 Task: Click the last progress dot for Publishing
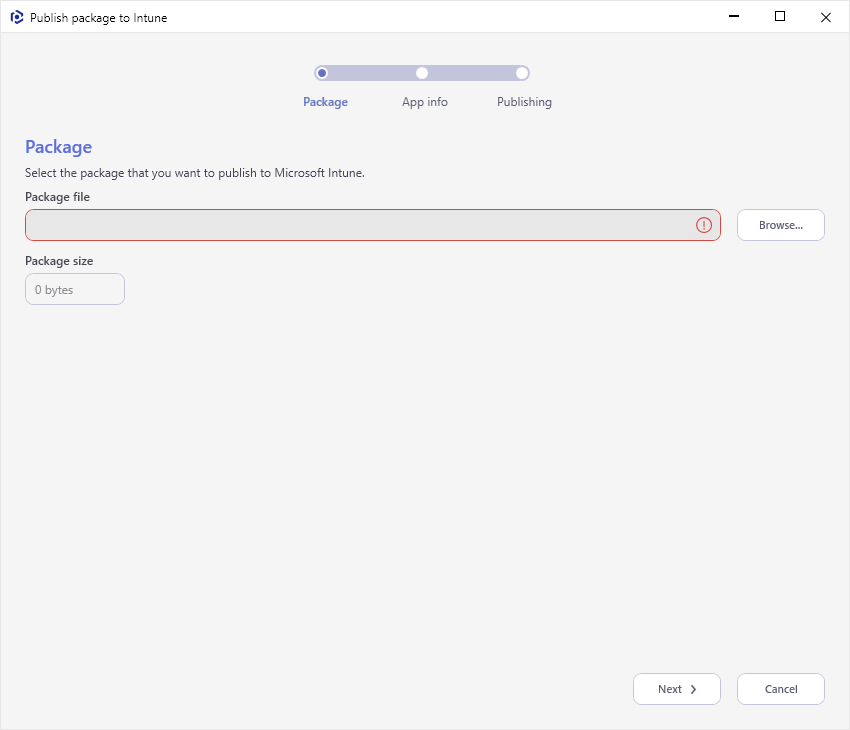coord(522,73)
